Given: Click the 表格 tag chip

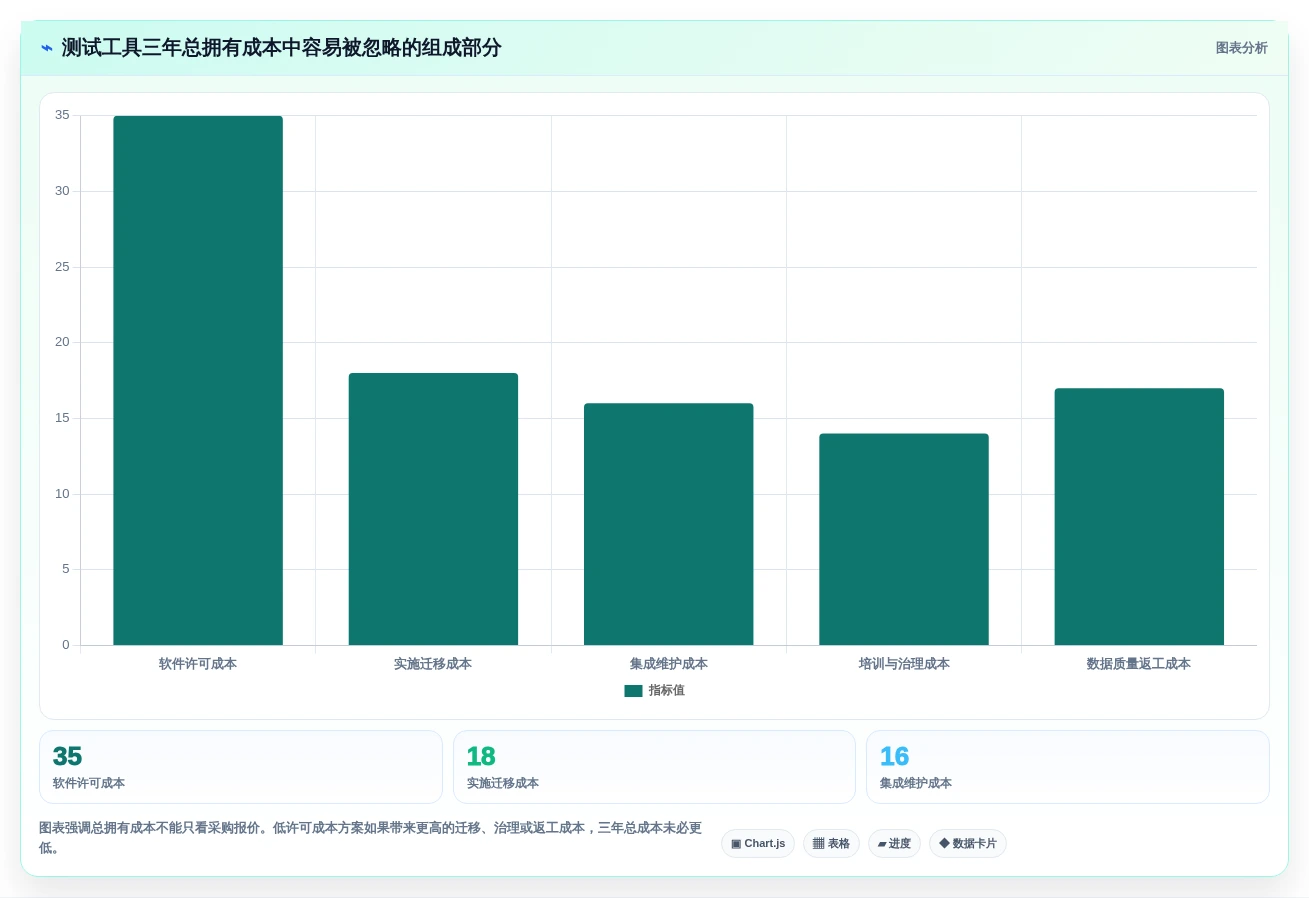Looking at the screenshot, I should [x=831, y=844].
